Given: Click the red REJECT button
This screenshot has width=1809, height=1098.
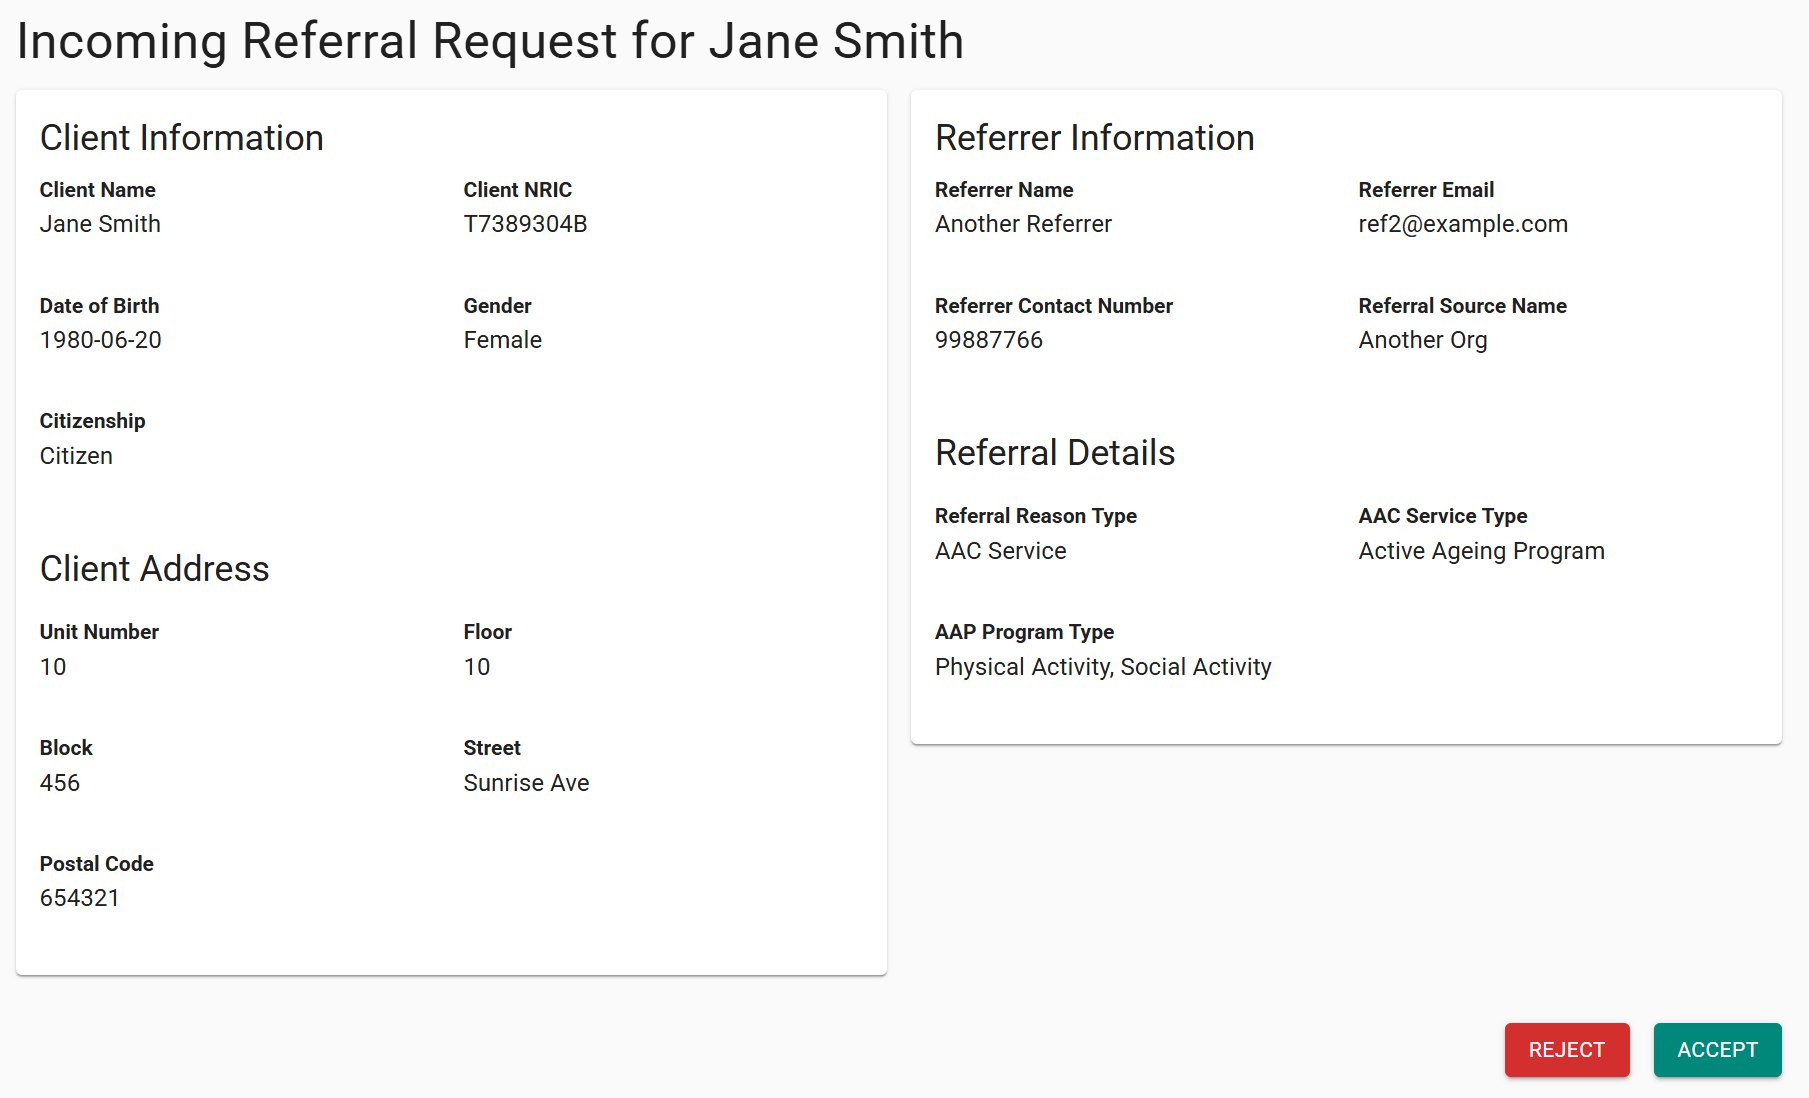Looking at the screenshot, I should (1566, 1050).
